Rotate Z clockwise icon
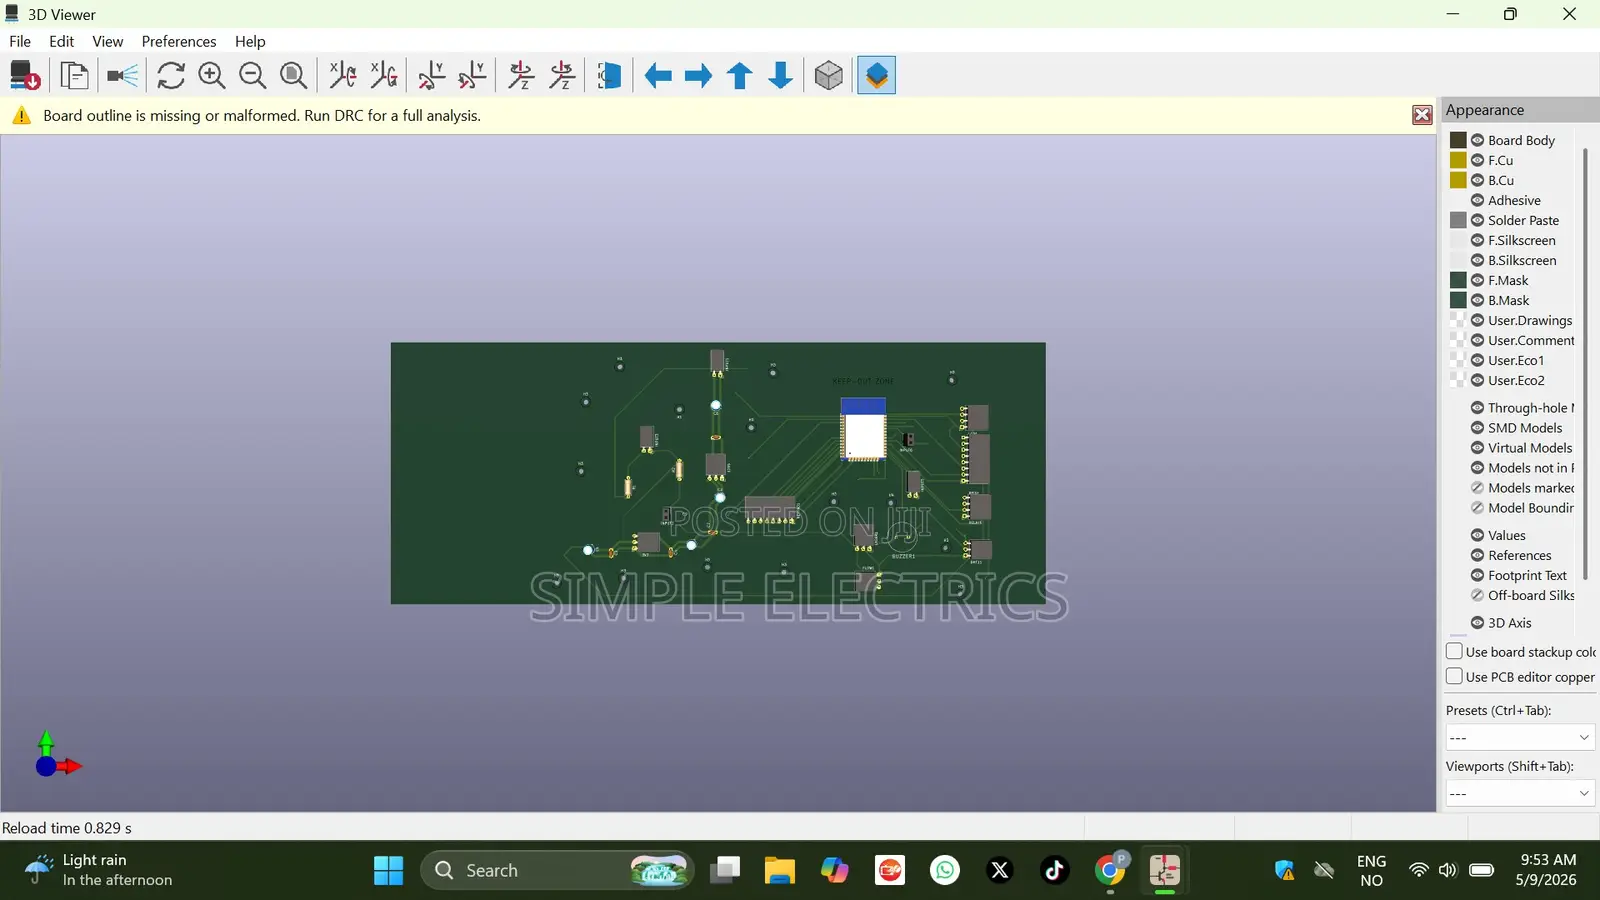The image size is (1600, 900). click(x=521, y=76)
